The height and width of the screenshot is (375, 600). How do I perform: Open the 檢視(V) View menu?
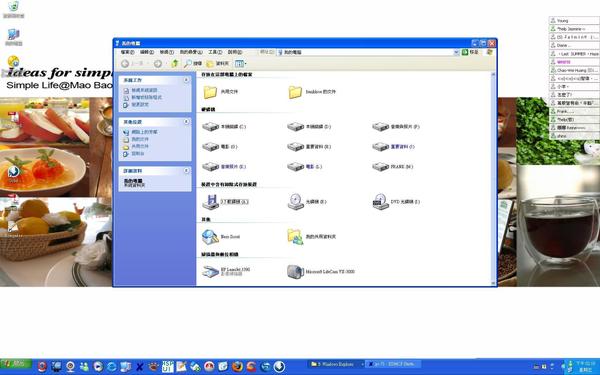(167, 52)
